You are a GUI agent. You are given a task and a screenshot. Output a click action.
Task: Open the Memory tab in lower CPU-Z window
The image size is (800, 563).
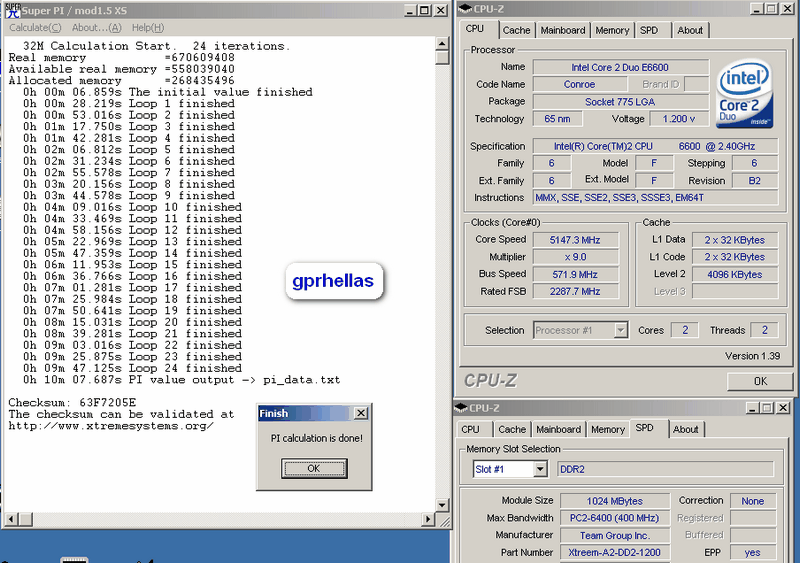click(608, 429)
